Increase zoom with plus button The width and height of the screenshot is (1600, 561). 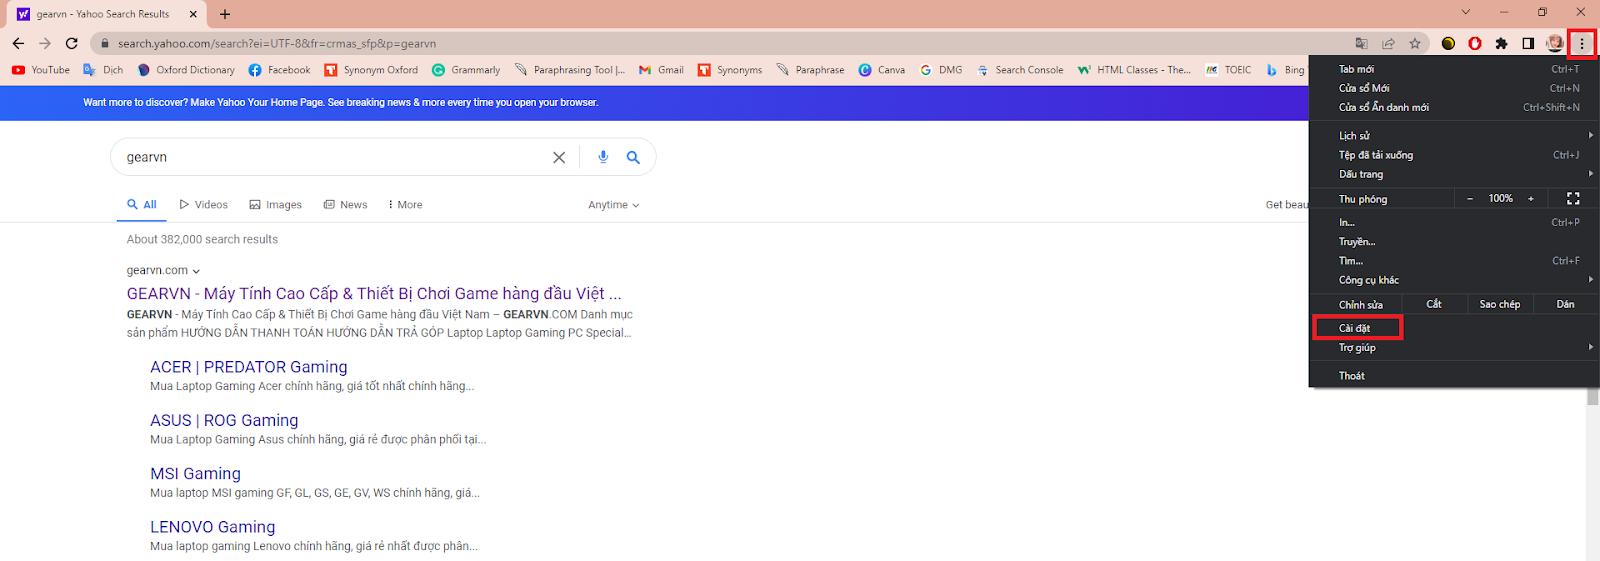coord(1531,199)
